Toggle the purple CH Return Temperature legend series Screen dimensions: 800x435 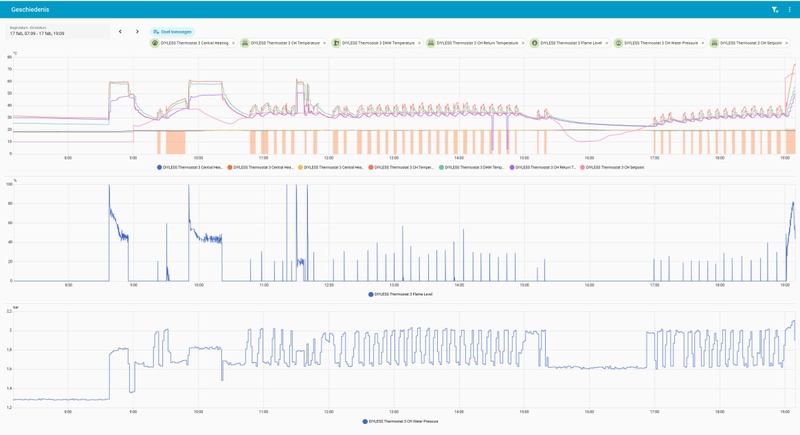click(543, 167)
